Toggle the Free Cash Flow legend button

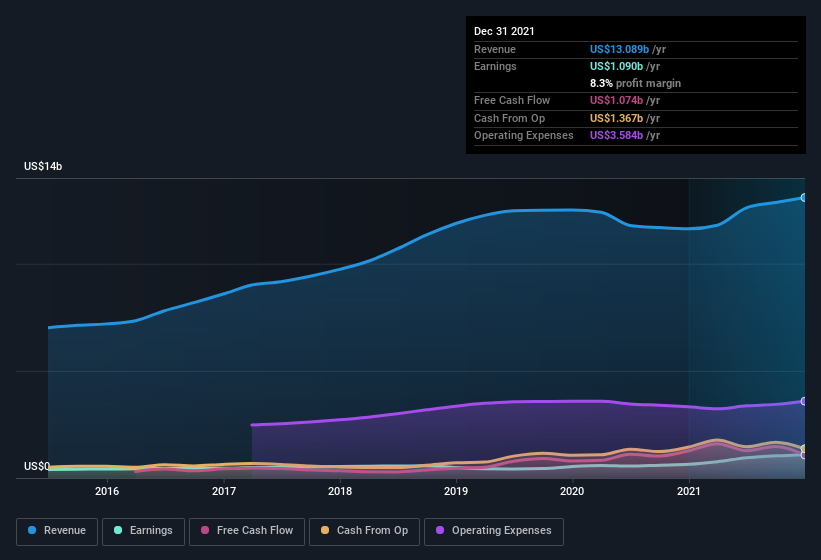[x=247, y=531]
